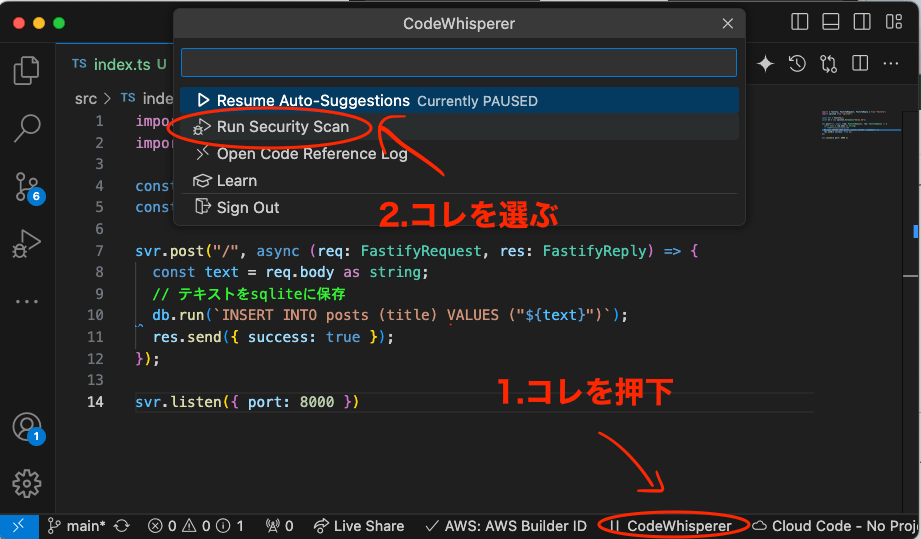Open the Manage gear icon
Image resolution: width=921 pixels, height=539 pixels.
26,484
